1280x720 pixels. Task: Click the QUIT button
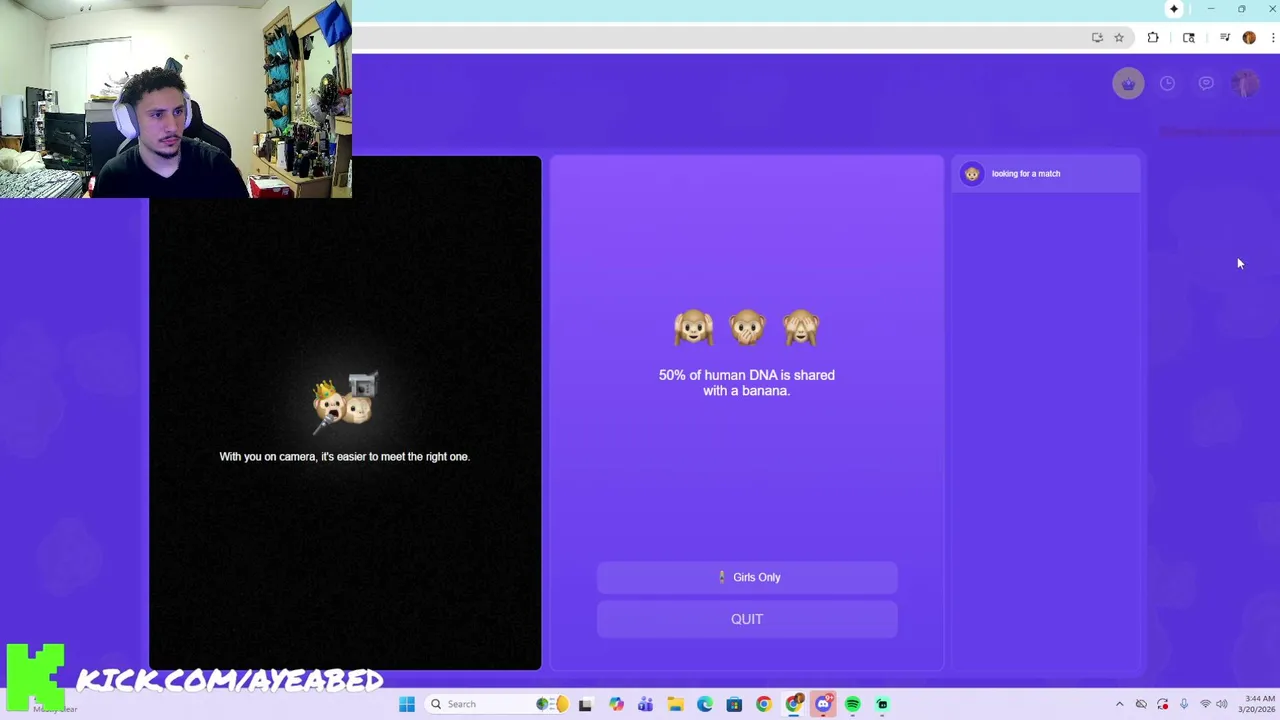coord(747,619)
